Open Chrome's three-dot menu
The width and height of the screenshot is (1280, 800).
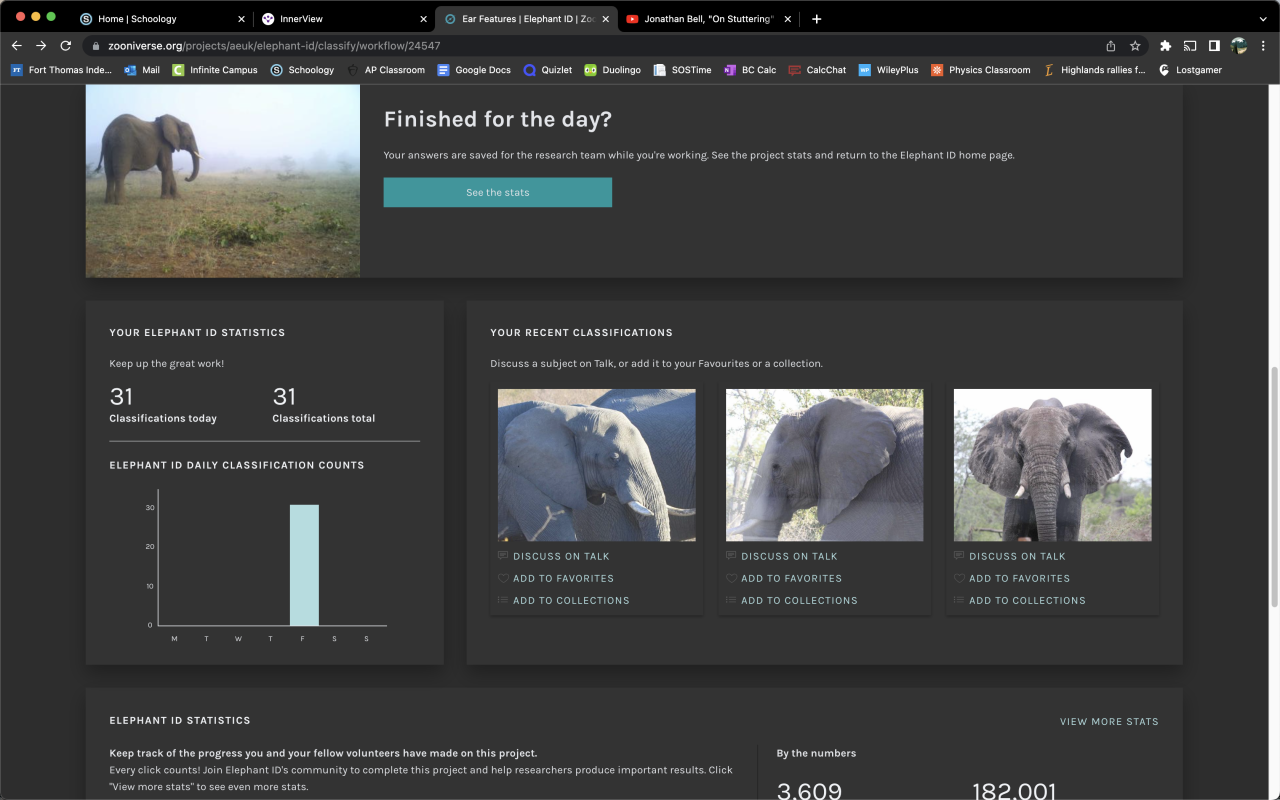click(1263, 46)
